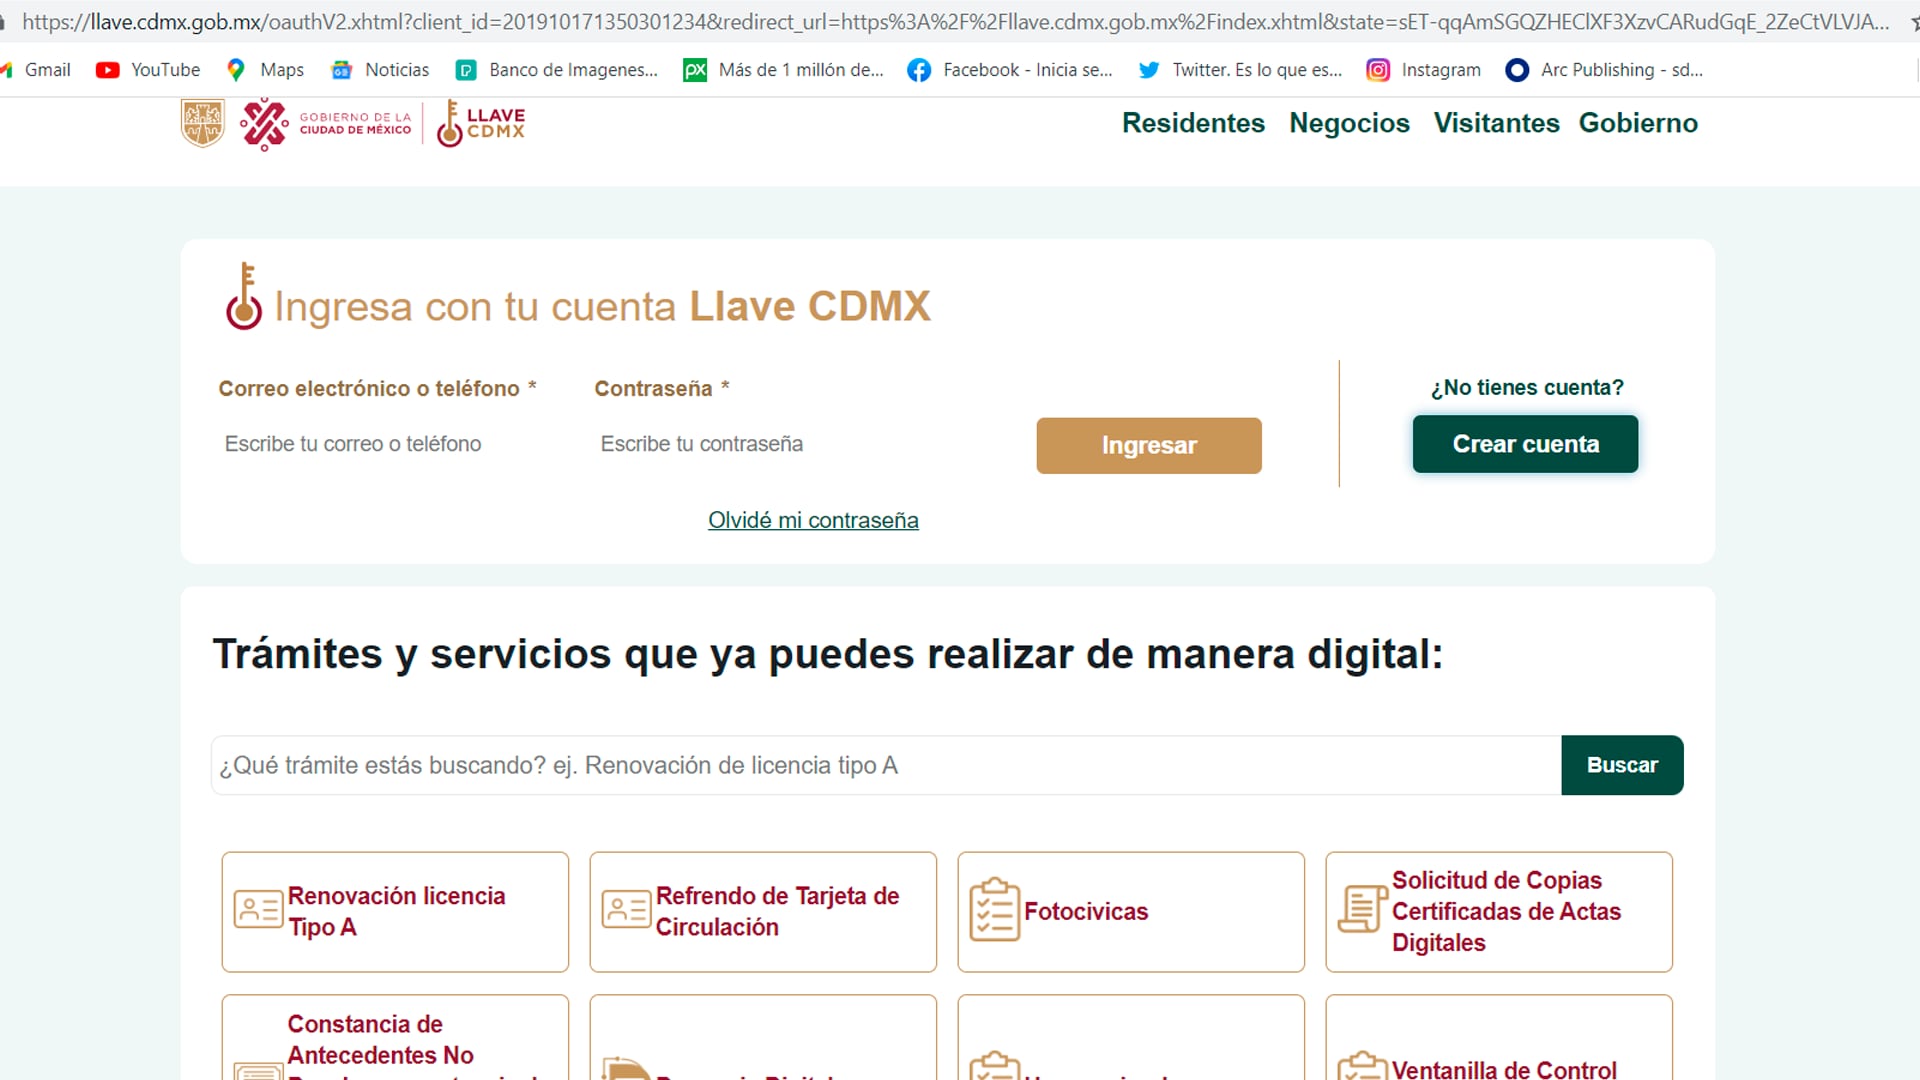Image resolution: width=1920 pixels, height=1080 pixels.
Task: Select the Visitantes navigation item
Action: 1496,123
